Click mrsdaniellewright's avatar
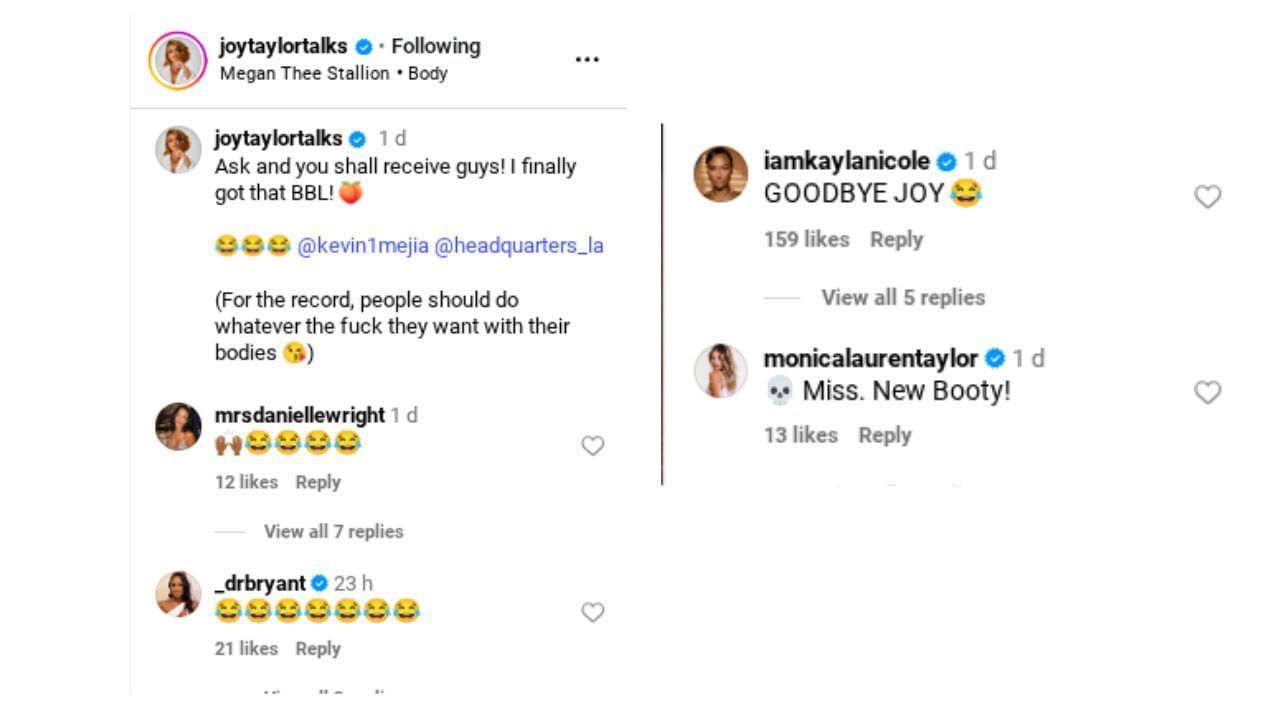Screen dimensions: 1280x720 click(178, 427)
